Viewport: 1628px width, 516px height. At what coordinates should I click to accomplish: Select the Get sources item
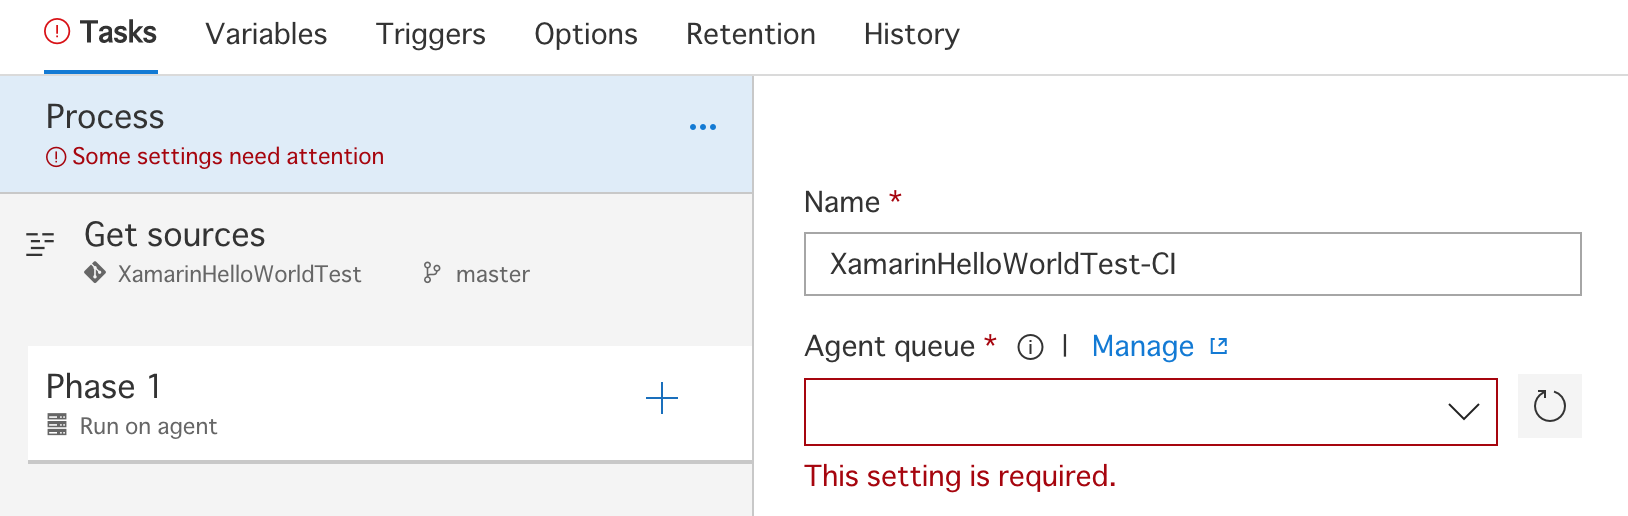tap(175, 236)
